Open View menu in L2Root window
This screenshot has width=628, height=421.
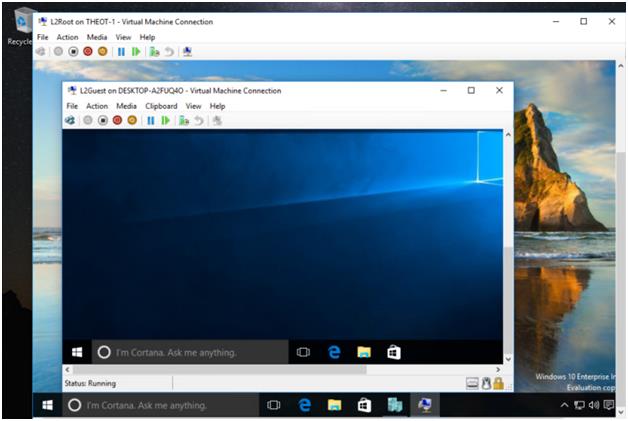click(123, 37)
